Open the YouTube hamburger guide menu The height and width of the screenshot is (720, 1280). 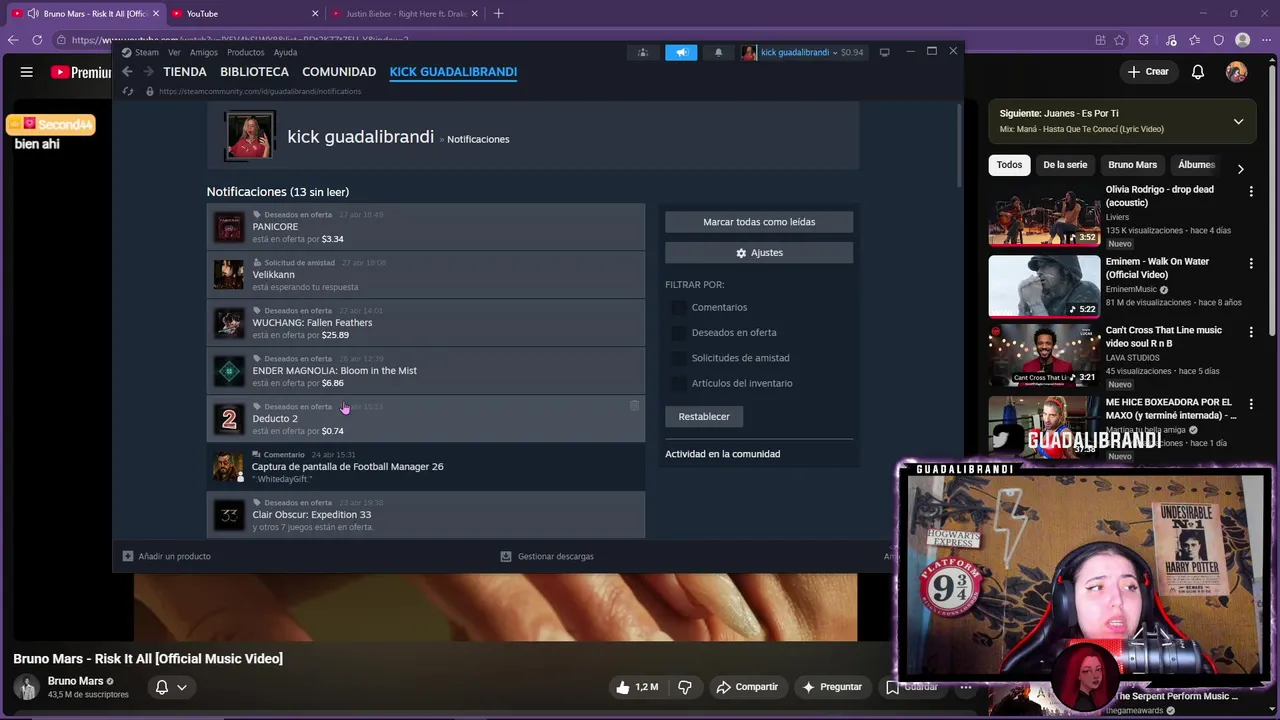[x=27, y=72]
